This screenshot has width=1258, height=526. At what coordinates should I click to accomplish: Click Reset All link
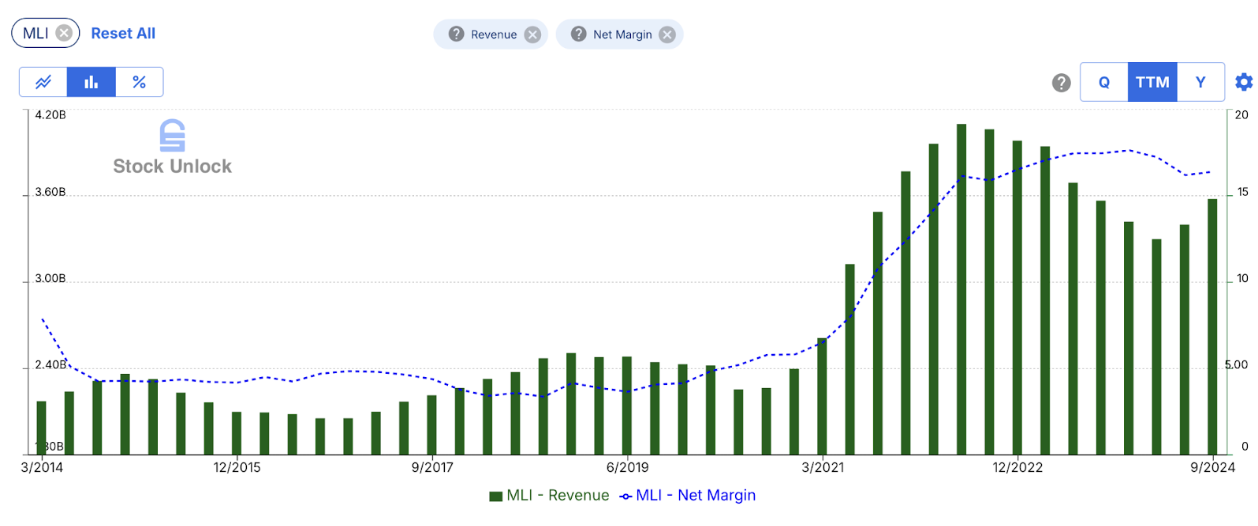(x=123, y=33)
